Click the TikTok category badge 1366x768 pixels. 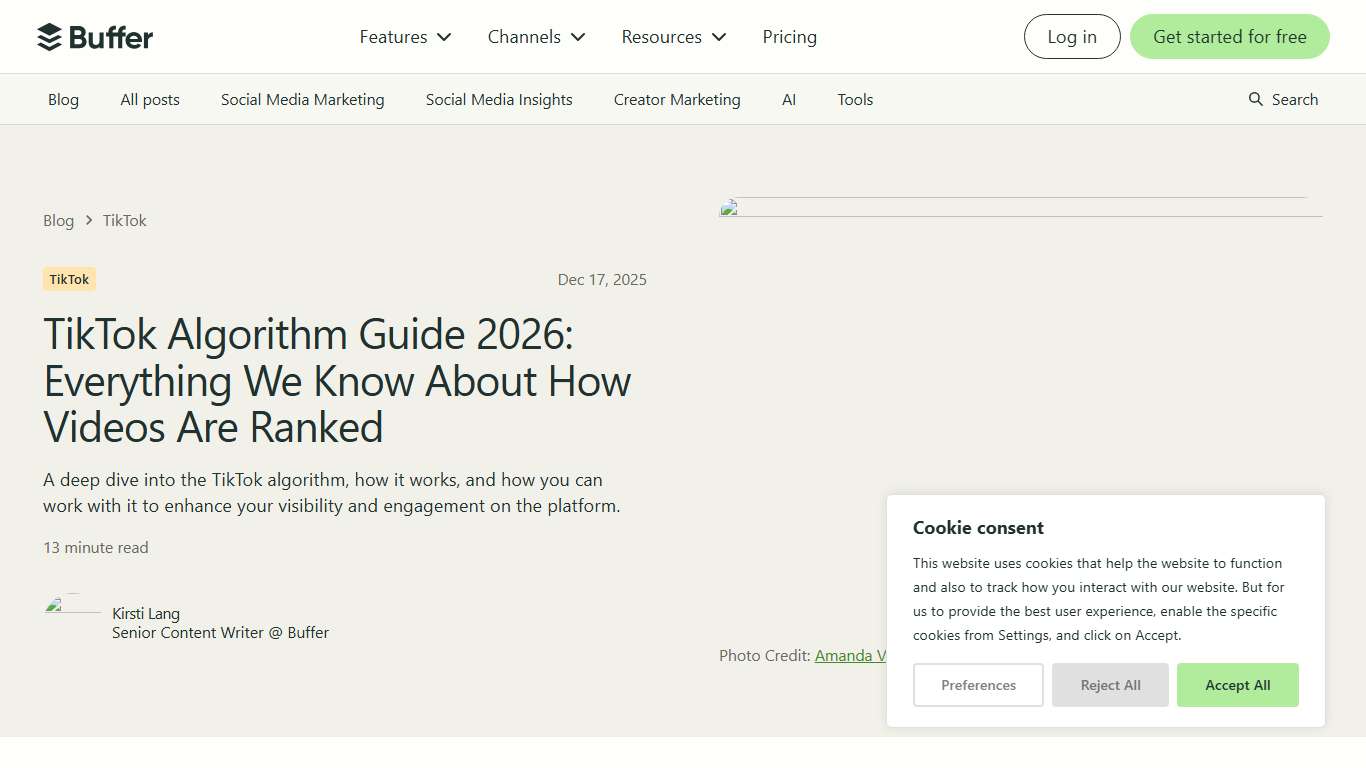point(68,279)
